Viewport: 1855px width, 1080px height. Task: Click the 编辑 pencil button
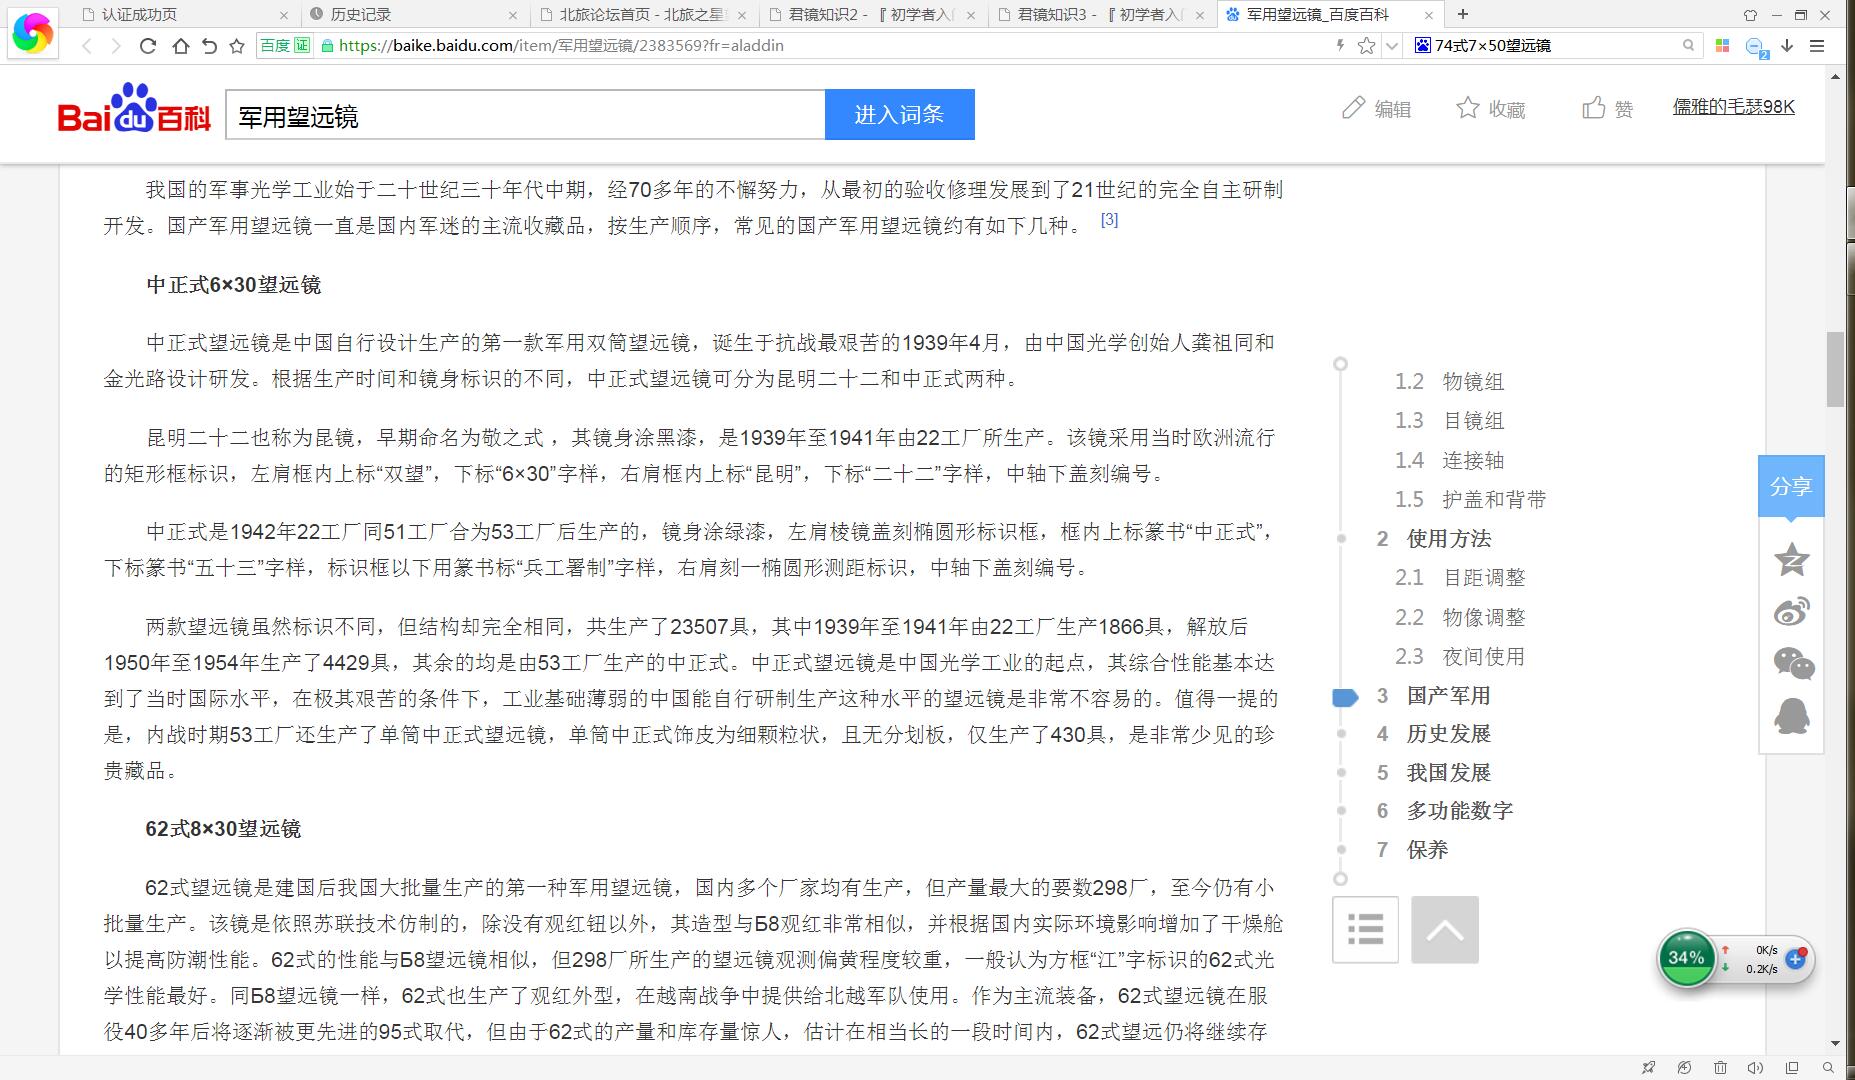[x=1376, y=109]
